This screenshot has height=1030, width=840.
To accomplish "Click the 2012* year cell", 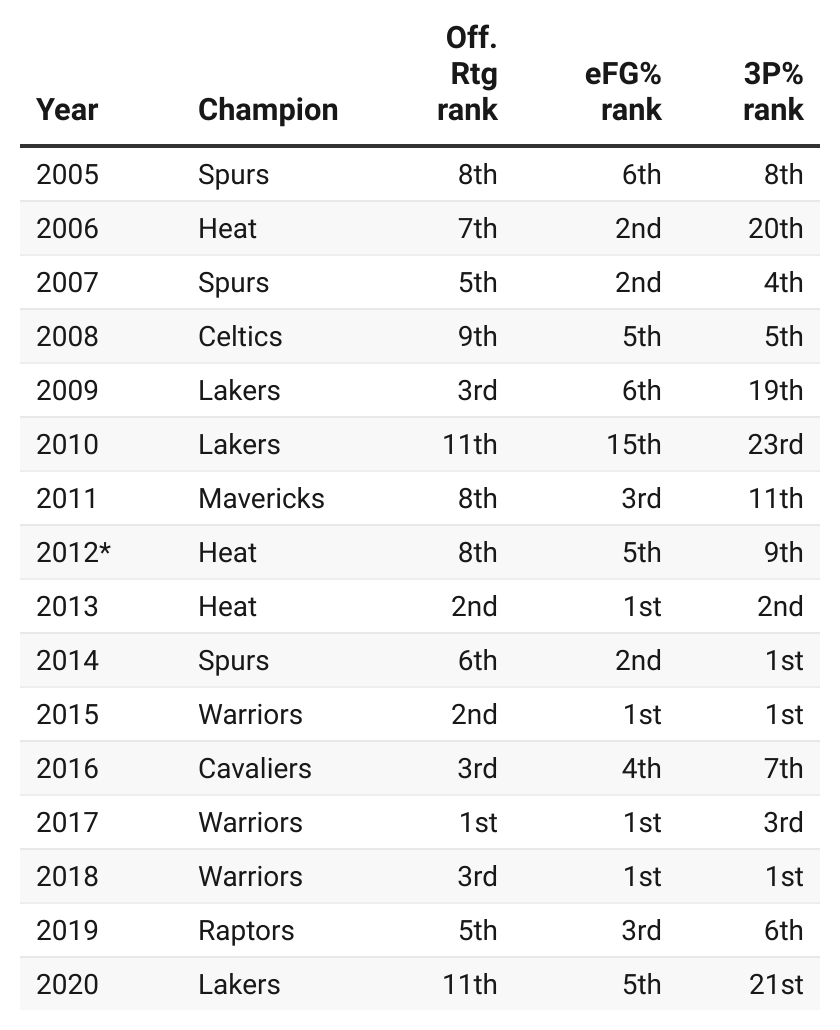I will 73,552.
